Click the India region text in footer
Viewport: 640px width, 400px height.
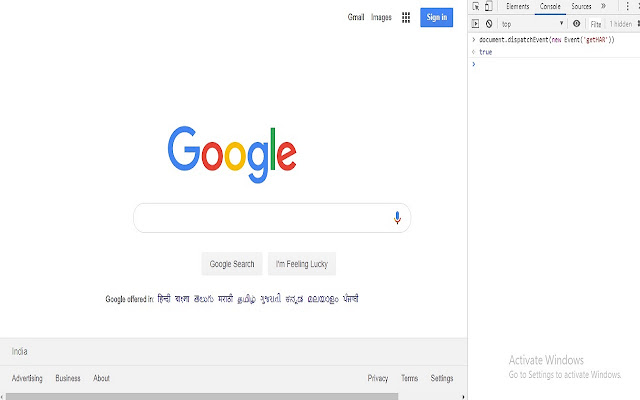point(19,351)
